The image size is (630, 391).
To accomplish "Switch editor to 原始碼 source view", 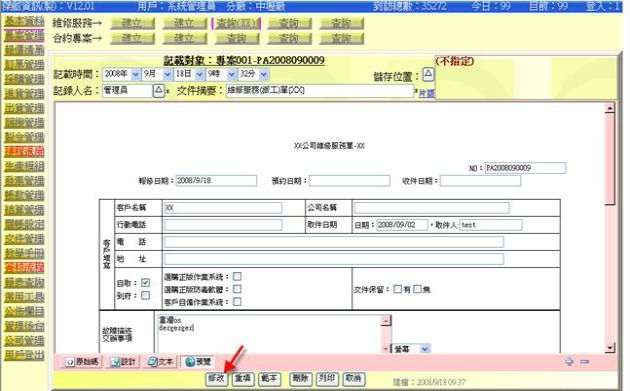I will point(83,362).
